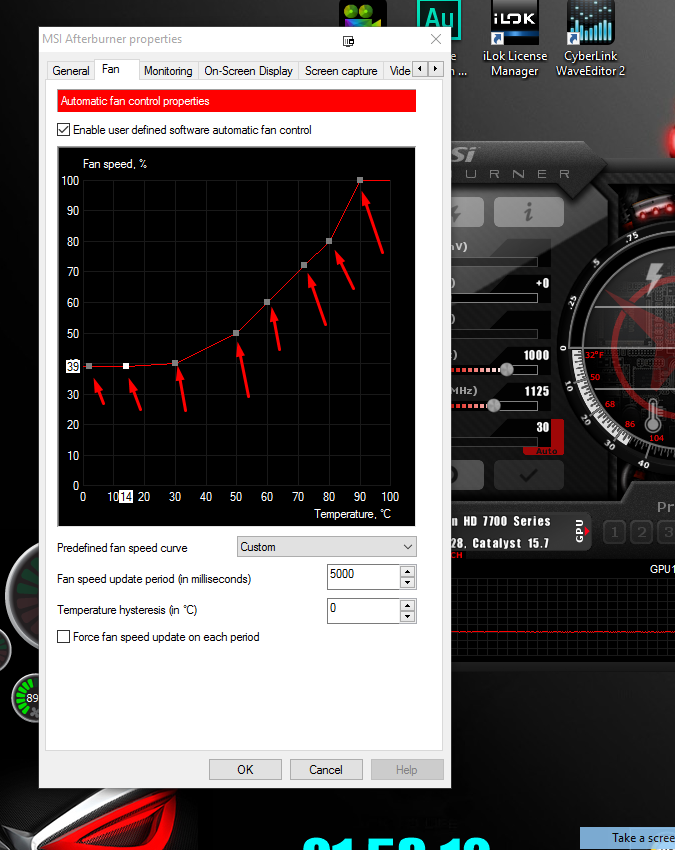This screenshot has width=675, height=850.
Task: Click the small monitor icon in dialog title bar
Action: (348, 41)
